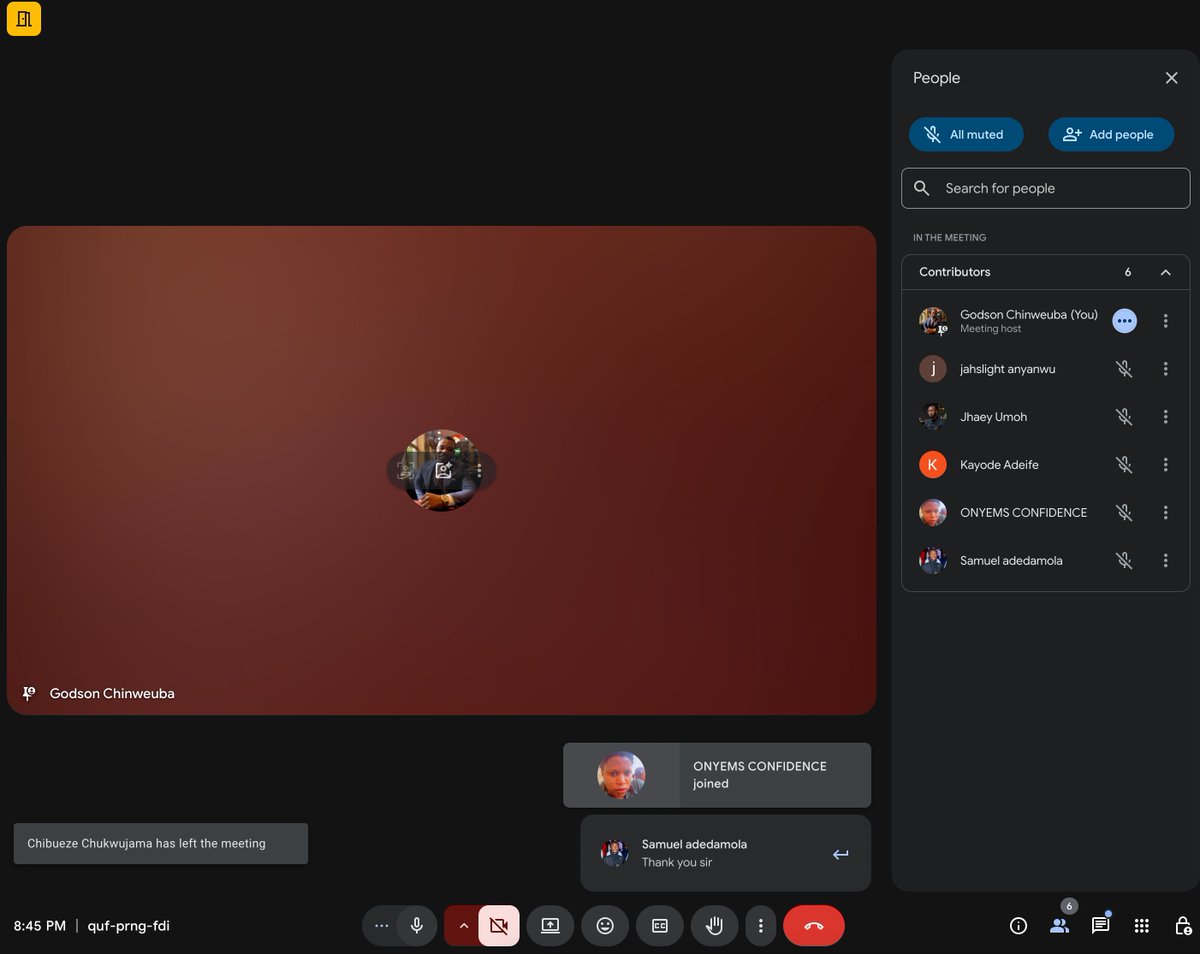1200x954 pixels.
Task: Click the framing icon on video tile
Action: click(406, 470)
